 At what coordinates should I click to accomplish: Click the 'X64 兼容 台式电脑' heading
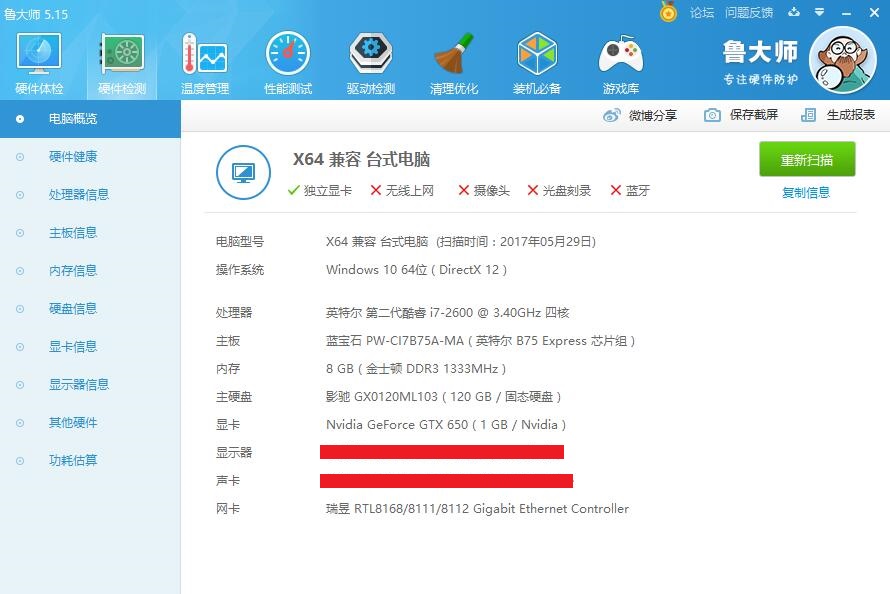tap(362, 159)
